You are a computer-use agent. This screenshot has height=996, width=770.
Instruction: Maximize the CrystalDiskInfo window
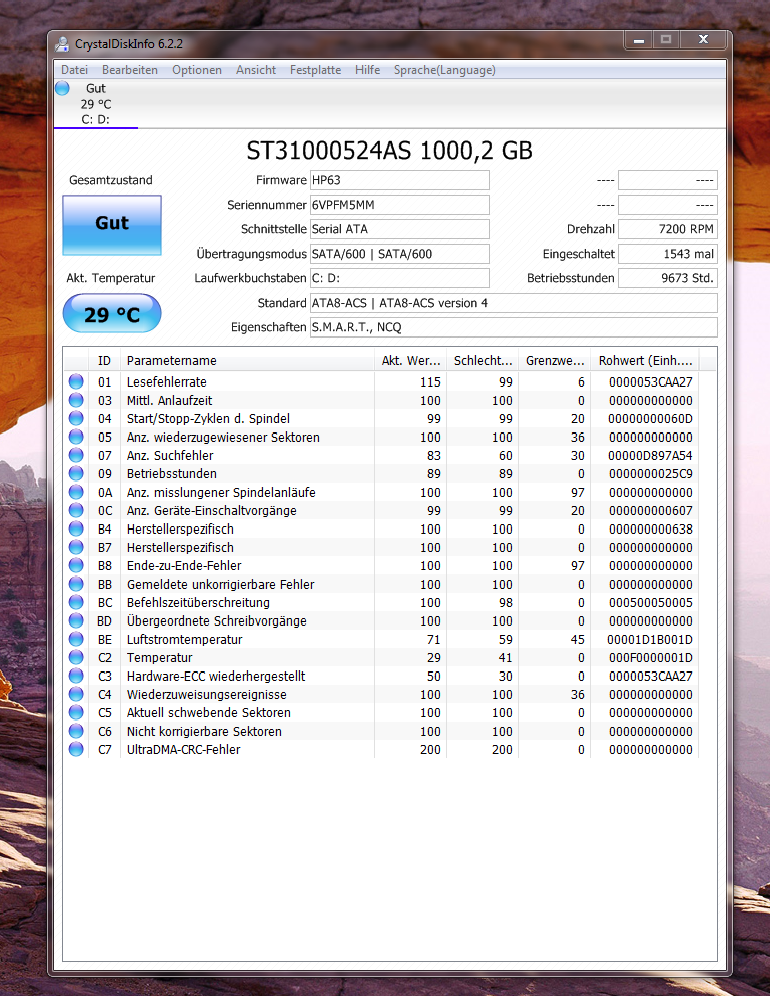[666, 40]
